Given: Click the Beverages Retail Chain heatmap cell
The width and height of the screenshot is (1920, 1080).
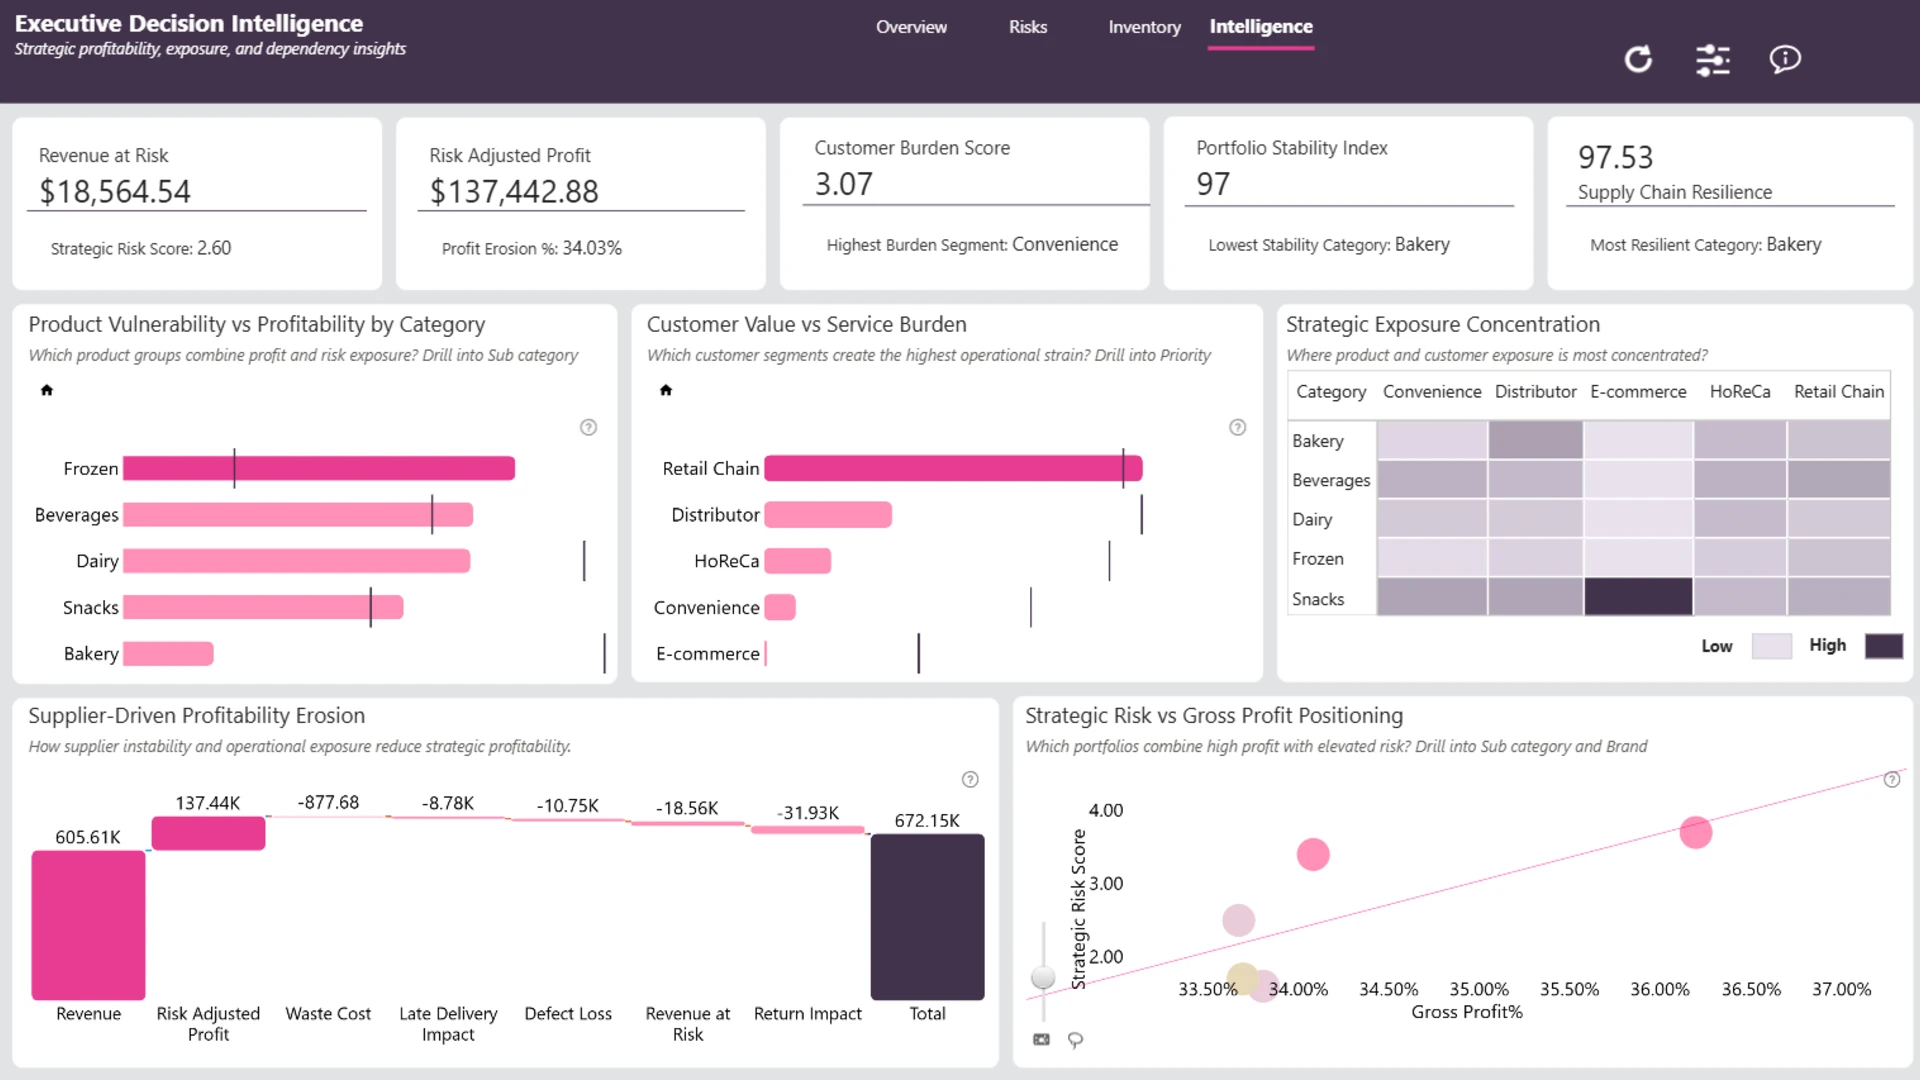Looking at the screenshot, I should tap(1839, 479).
